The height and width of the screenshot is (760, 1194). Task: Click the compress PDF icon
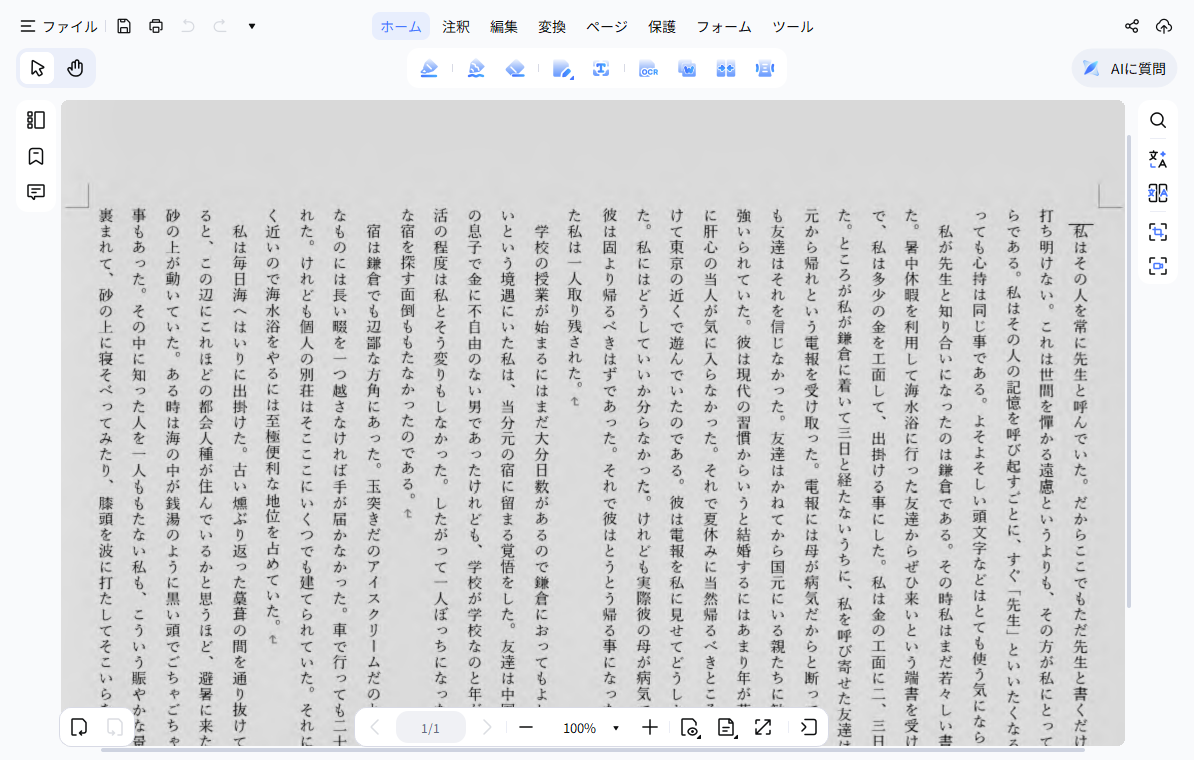pos(765,69)
